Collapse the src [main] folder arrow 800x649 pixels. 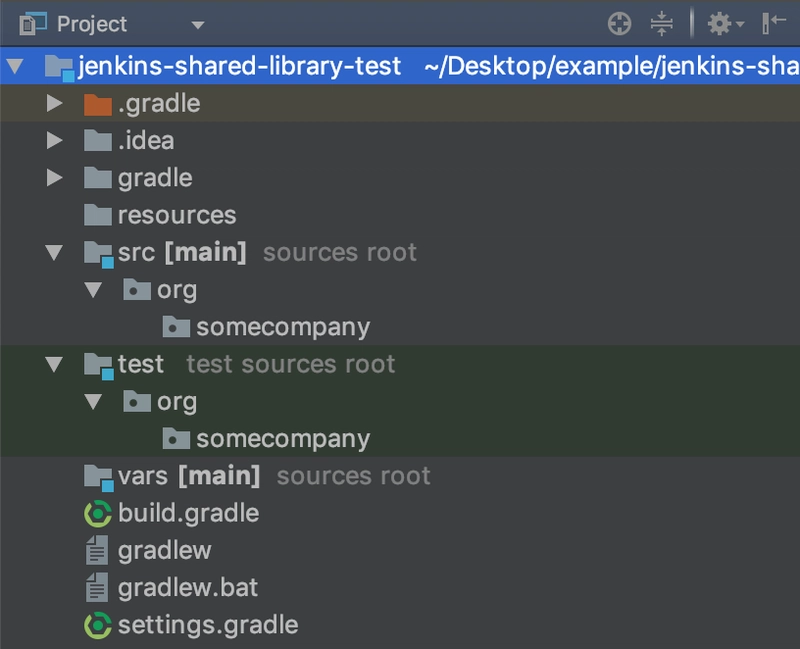(x=54, y=253)
